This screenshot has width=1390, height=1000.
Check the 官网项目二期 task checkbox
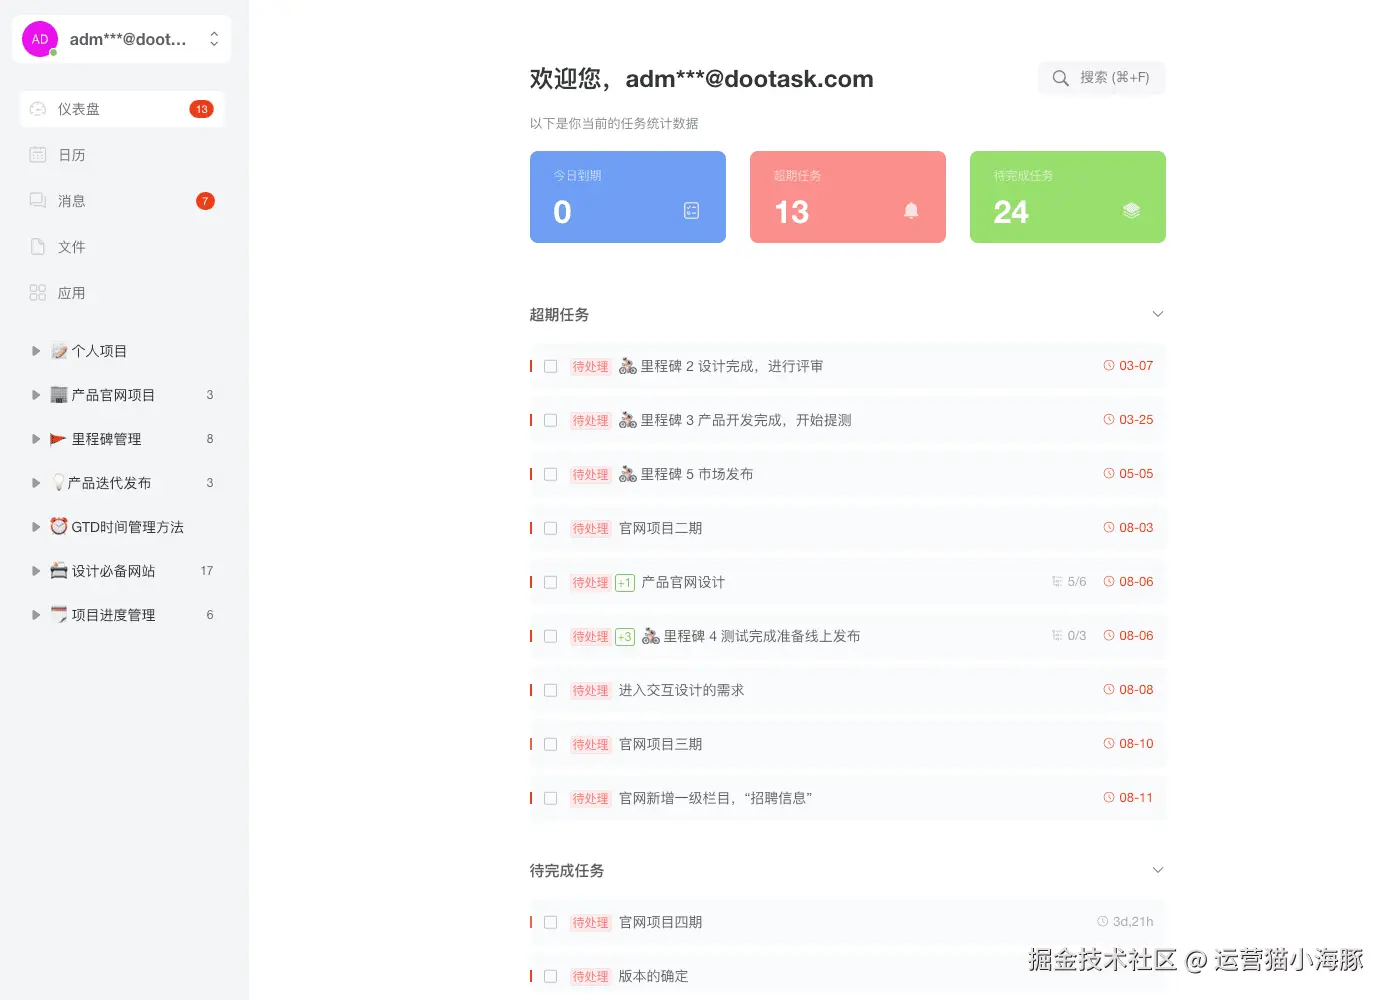pos(550,528)
